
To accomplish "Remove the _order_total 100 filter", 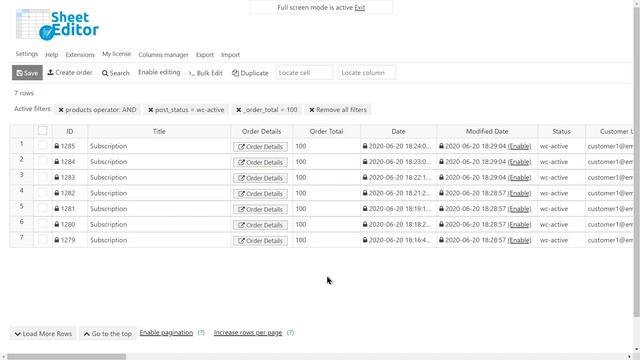I will point(239,110).
